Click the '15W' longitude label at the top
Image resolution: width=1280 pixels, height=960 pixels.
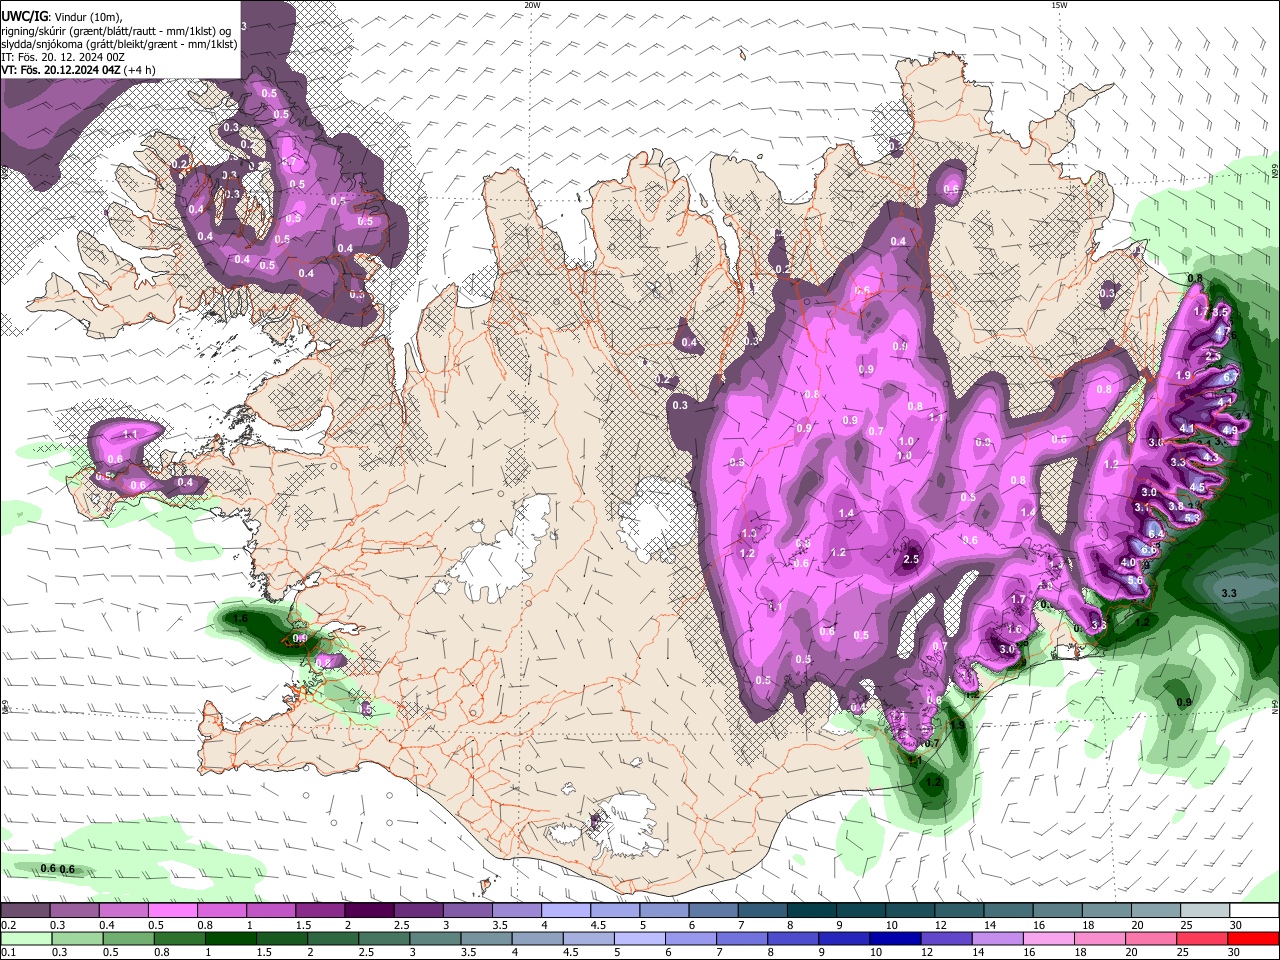(1059, 5)
